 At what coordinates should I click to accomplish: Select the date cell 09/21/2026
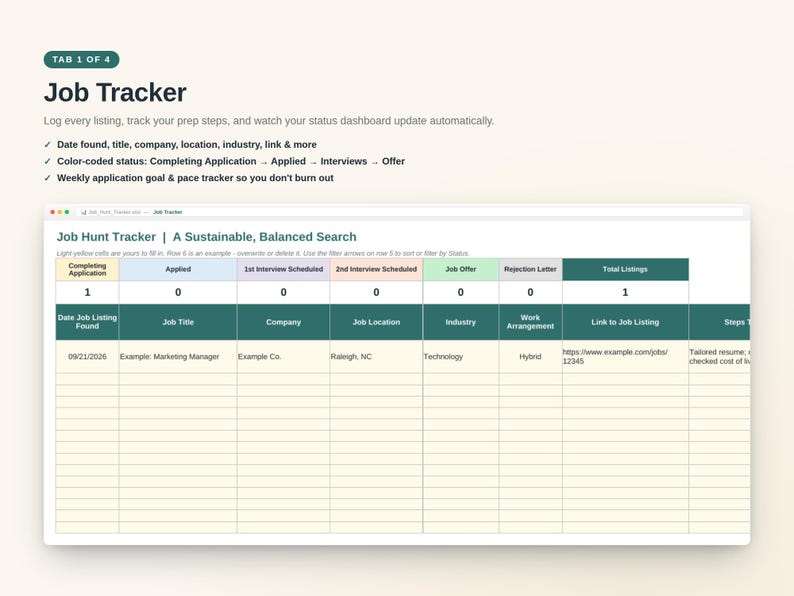click(x=87, y=356)
